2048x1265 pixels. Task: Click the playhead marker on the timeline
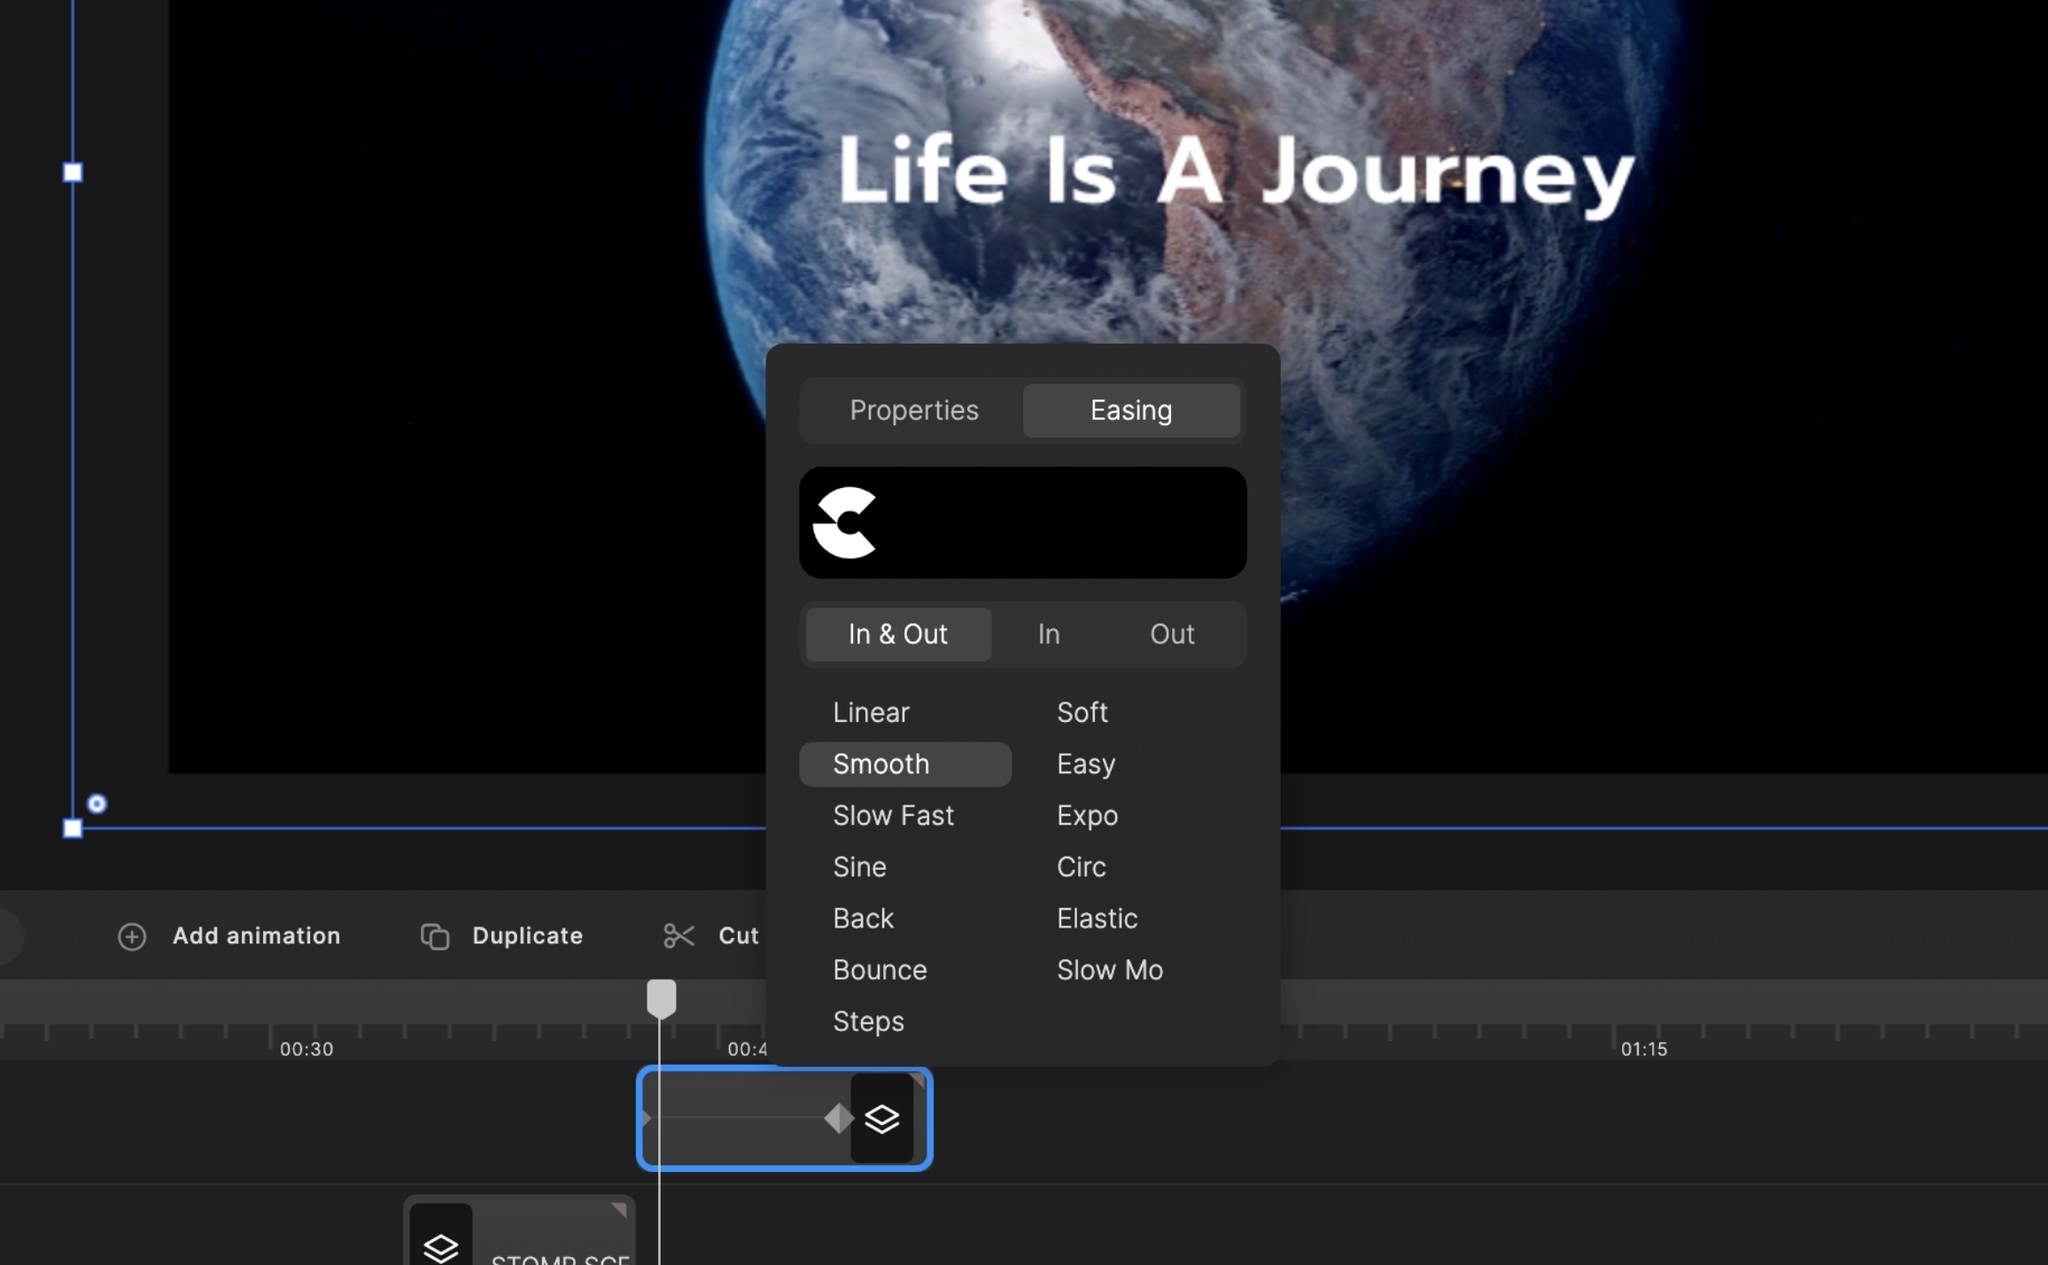coord(661,995)
